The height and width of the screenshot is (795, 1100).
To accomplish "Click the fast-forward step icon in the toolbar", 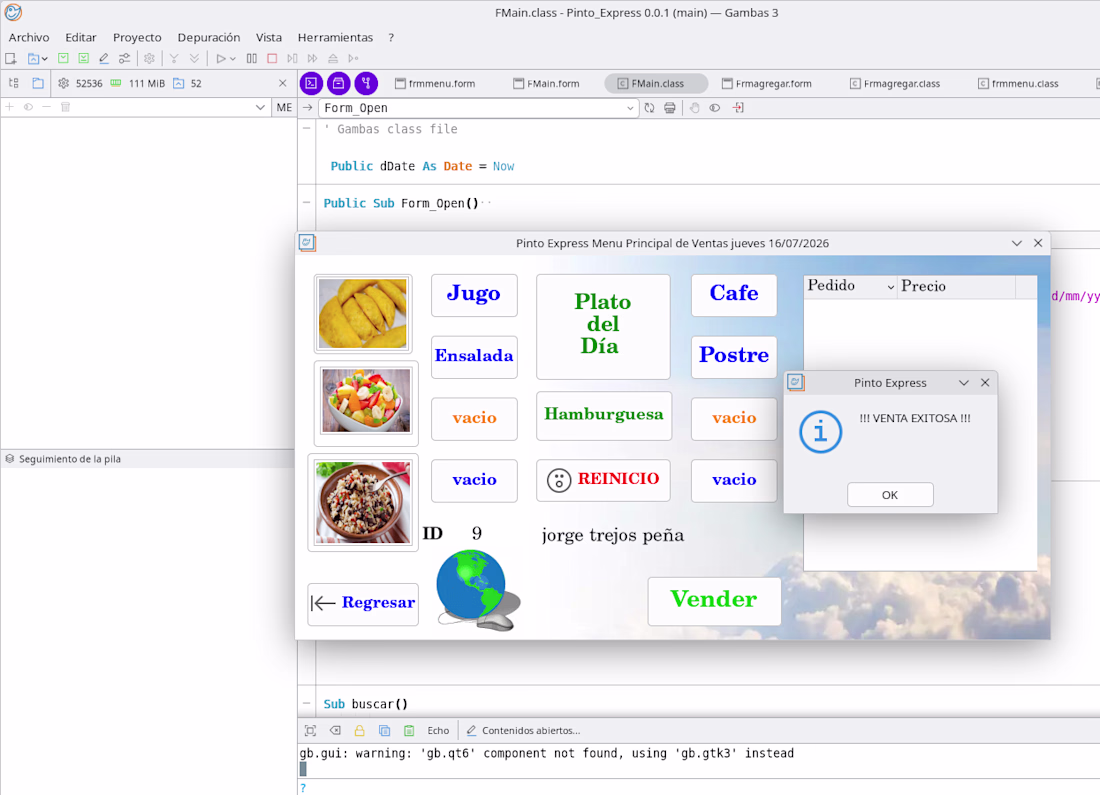I will coord(313,58).
